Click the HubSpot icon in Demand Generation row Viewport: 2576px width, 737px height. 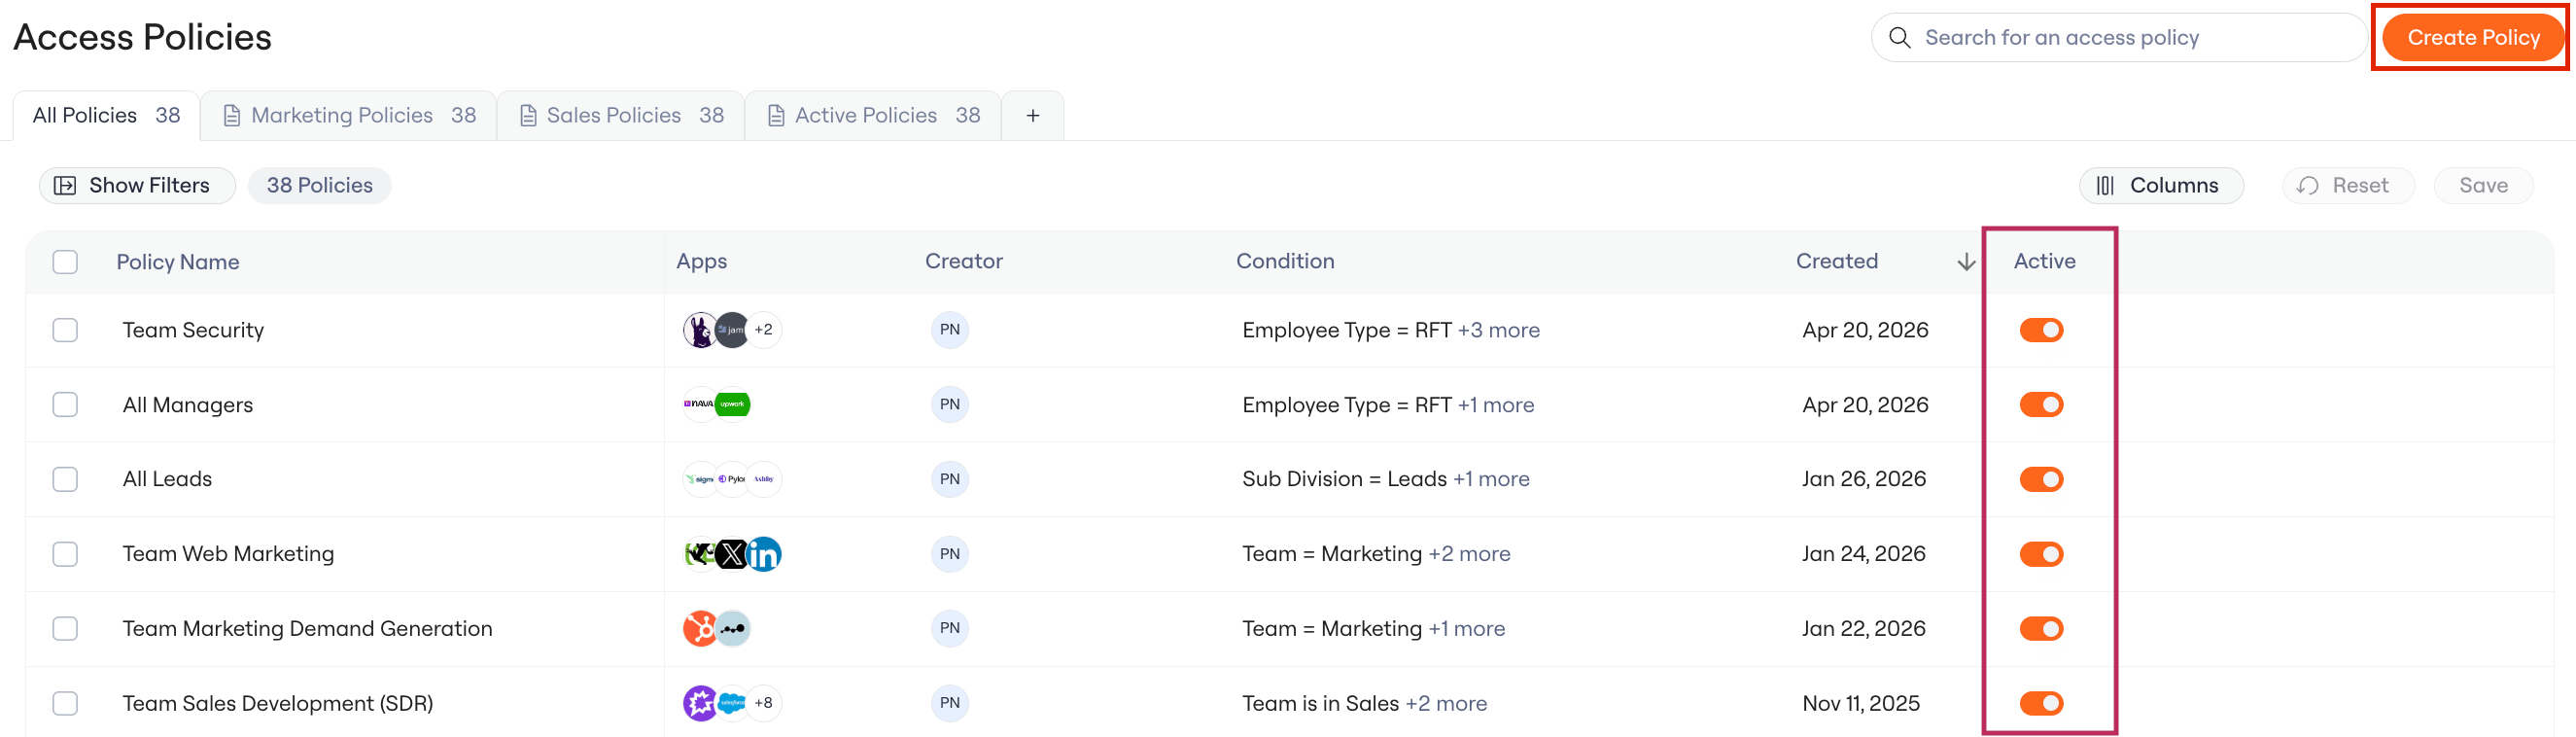(x=700, y=629)
